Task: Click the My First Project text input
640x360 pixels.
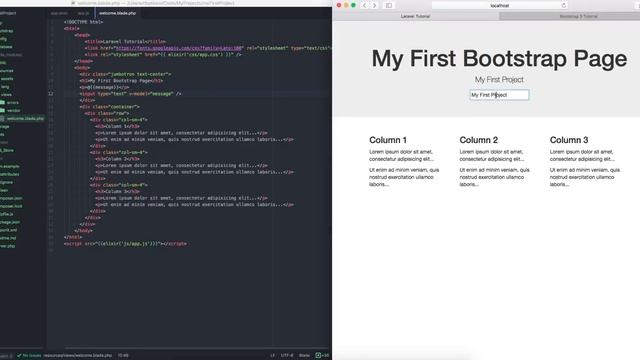Action: [499, 95]
